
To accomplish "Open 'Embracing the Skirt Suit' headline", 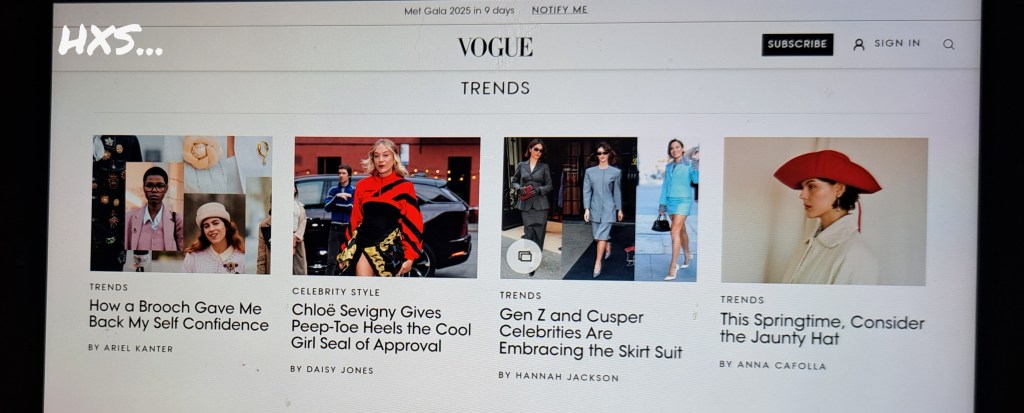I will 590,334.
